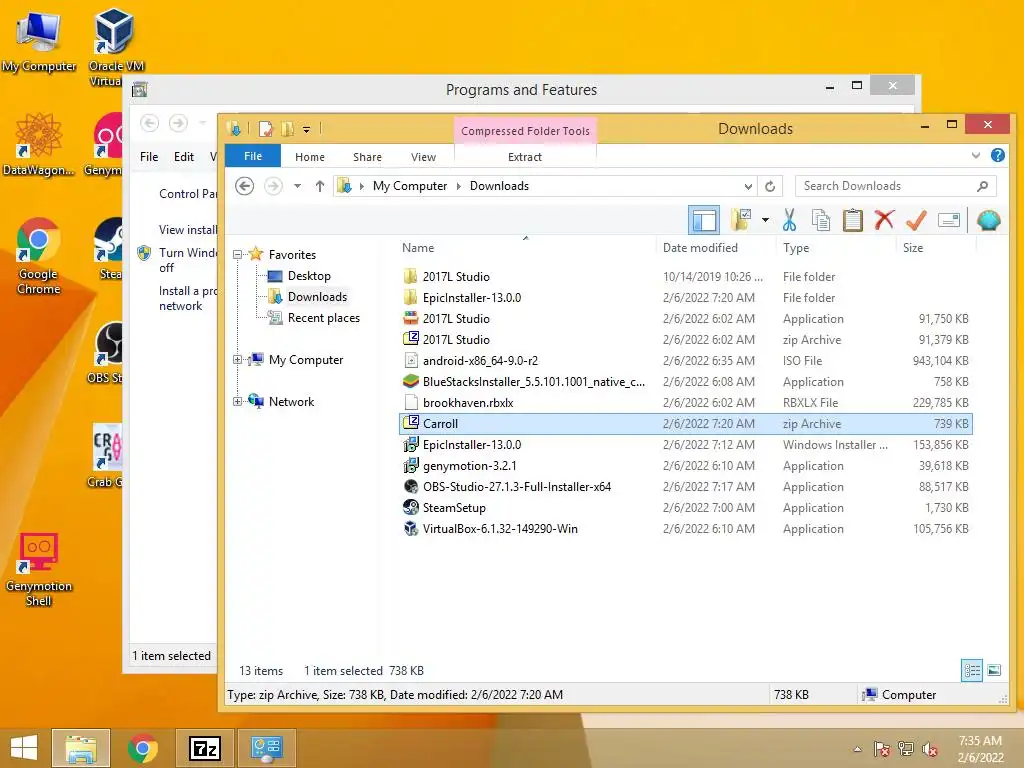Open Genymotion Shell desktop shortcut

pyautogui.click(x=39, y=569)
